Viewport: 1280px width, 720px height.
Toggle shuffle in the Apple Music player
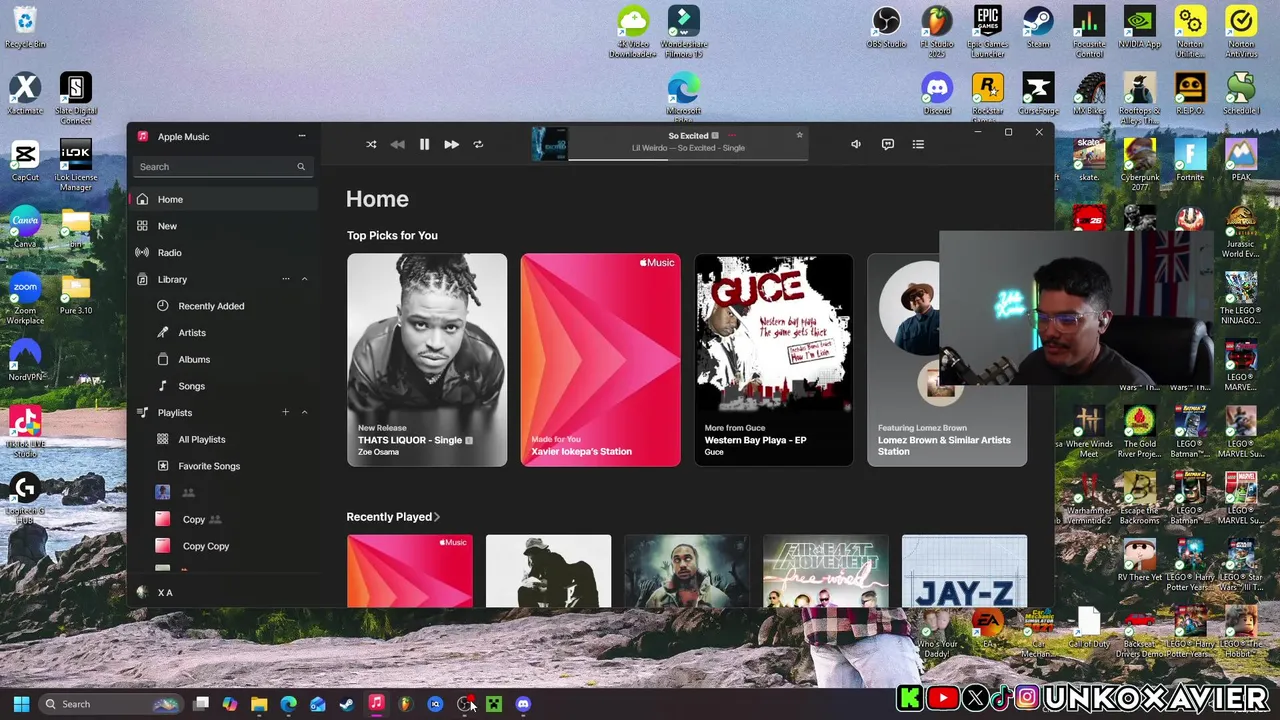pos(371,144)
